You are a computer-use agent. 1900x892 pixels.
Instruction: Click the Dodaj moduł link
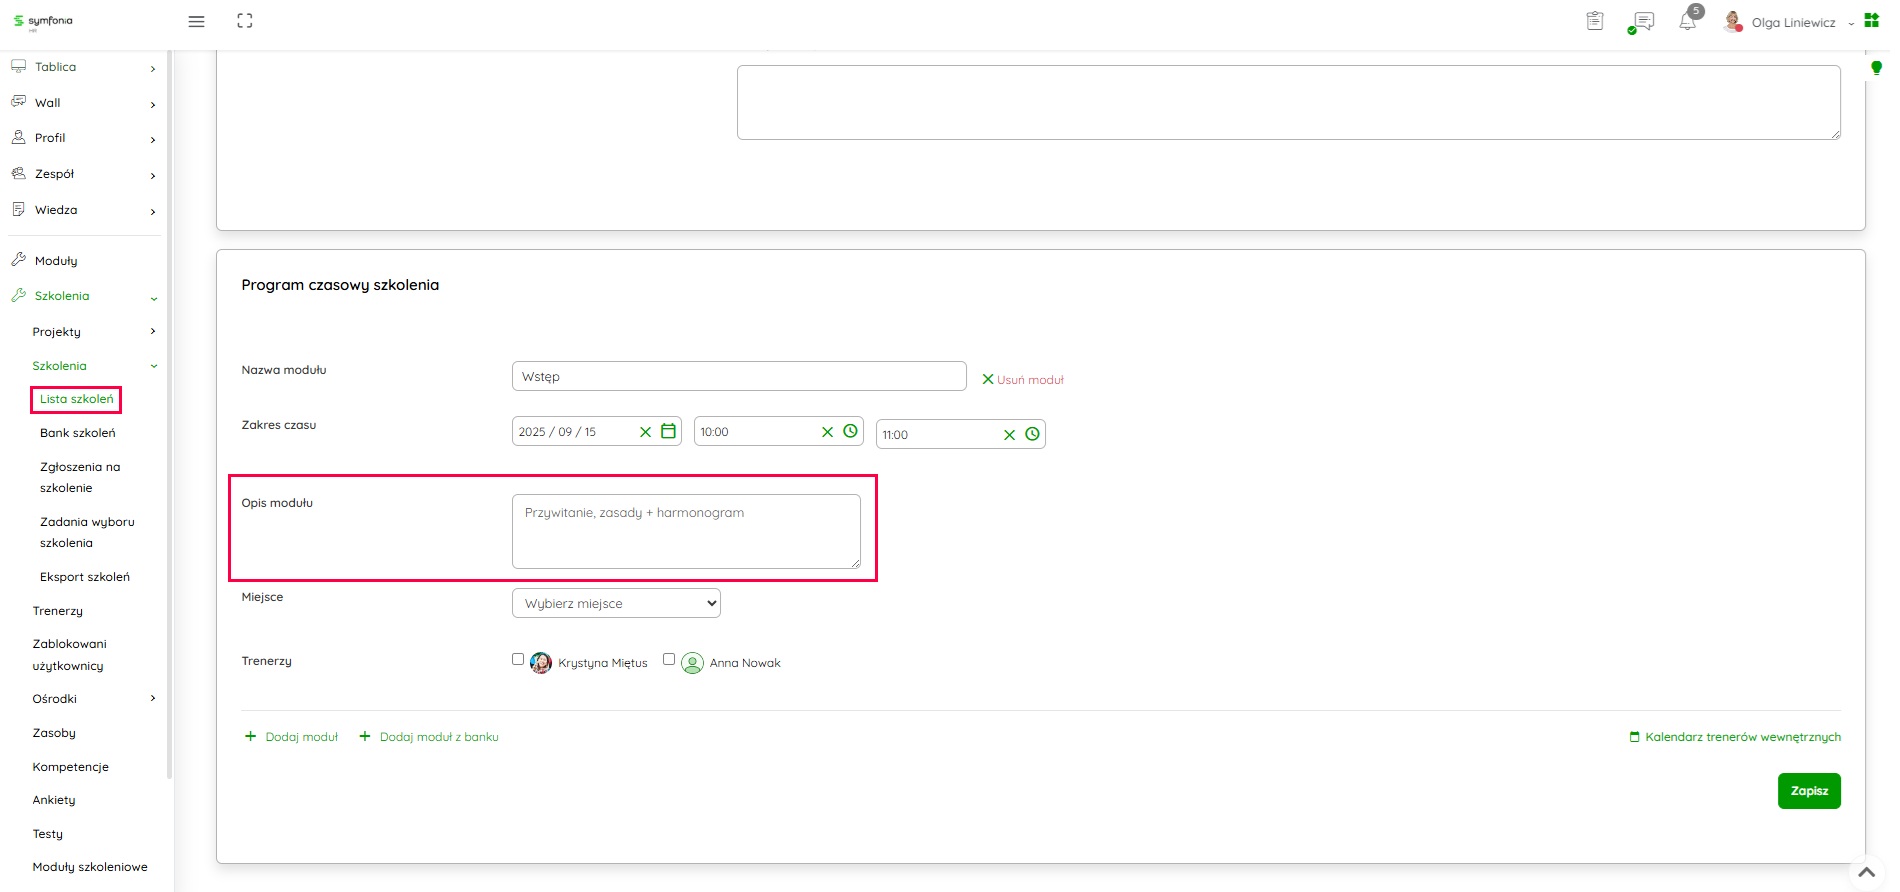pyautogui.click(x=301, y=737)
